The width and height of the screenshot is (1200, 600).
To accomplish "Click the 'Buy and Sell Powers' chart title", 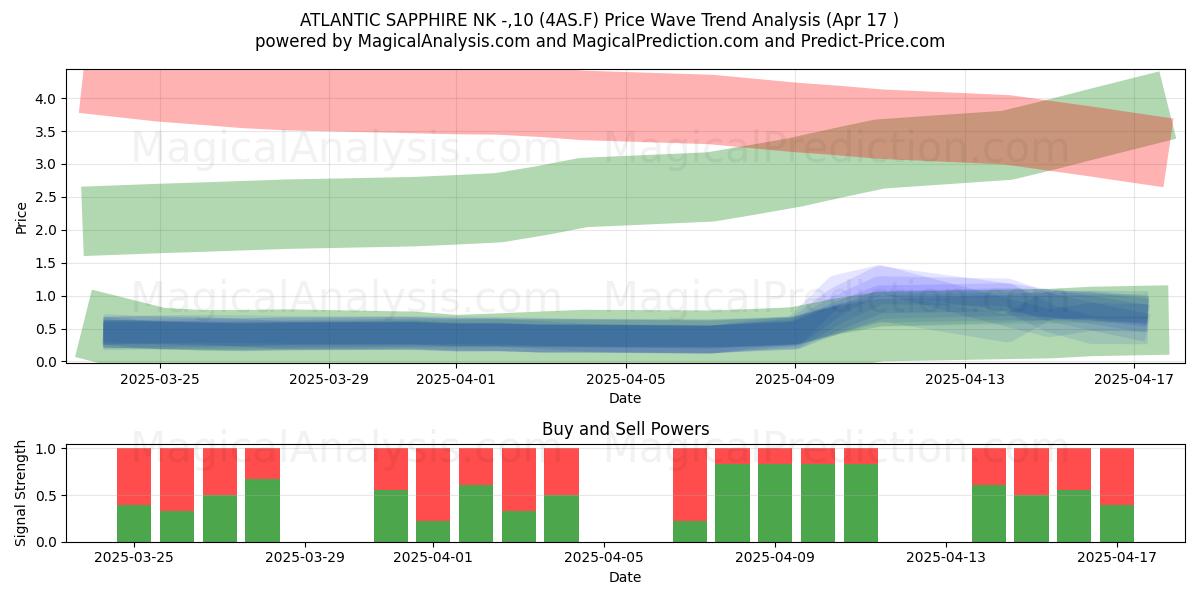I will pos(625,429).
